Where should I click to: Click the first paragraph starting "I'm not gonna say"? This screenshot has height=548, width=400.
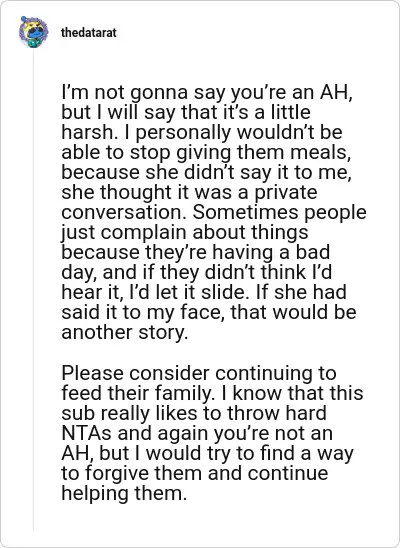point(214,212)
